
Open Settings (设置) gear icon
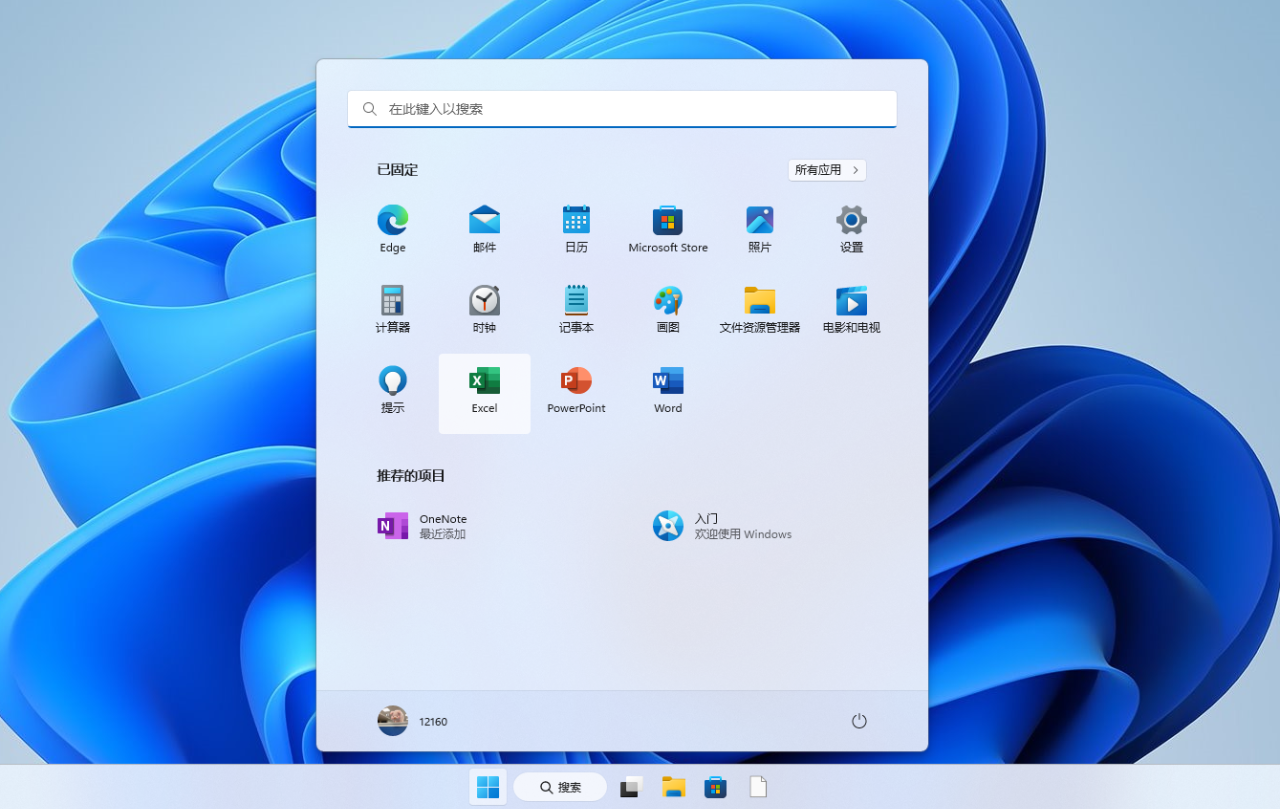point(851,229)
